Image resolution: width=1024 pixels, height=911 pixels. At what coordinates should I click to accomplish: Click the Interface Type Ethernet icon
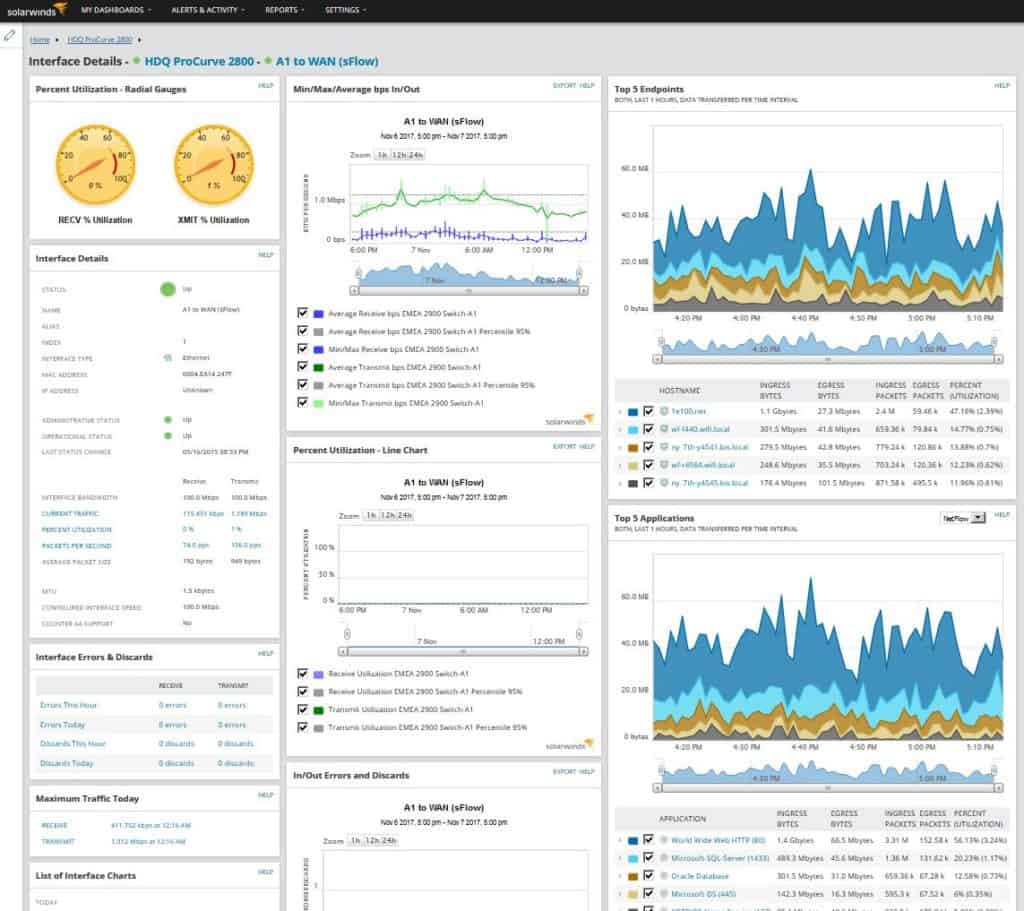[x=168, y=358]
